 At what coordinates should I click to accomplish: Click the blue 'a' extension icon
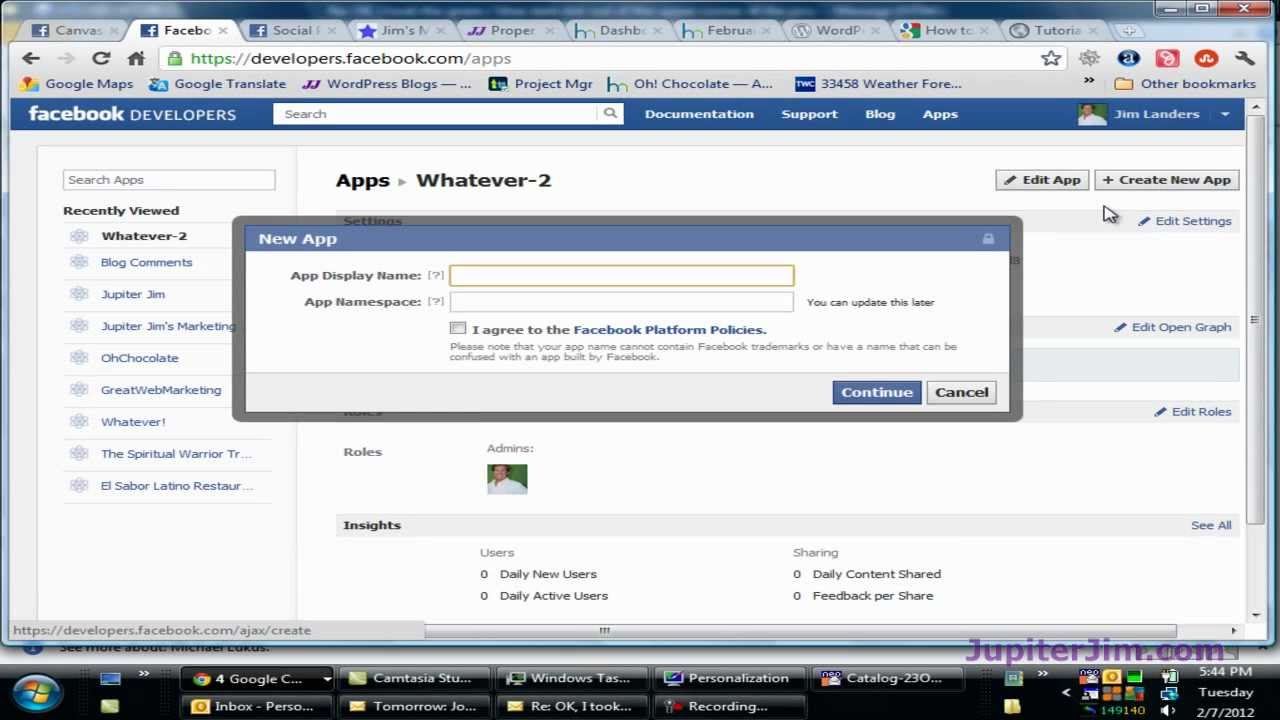point(1128,59)
